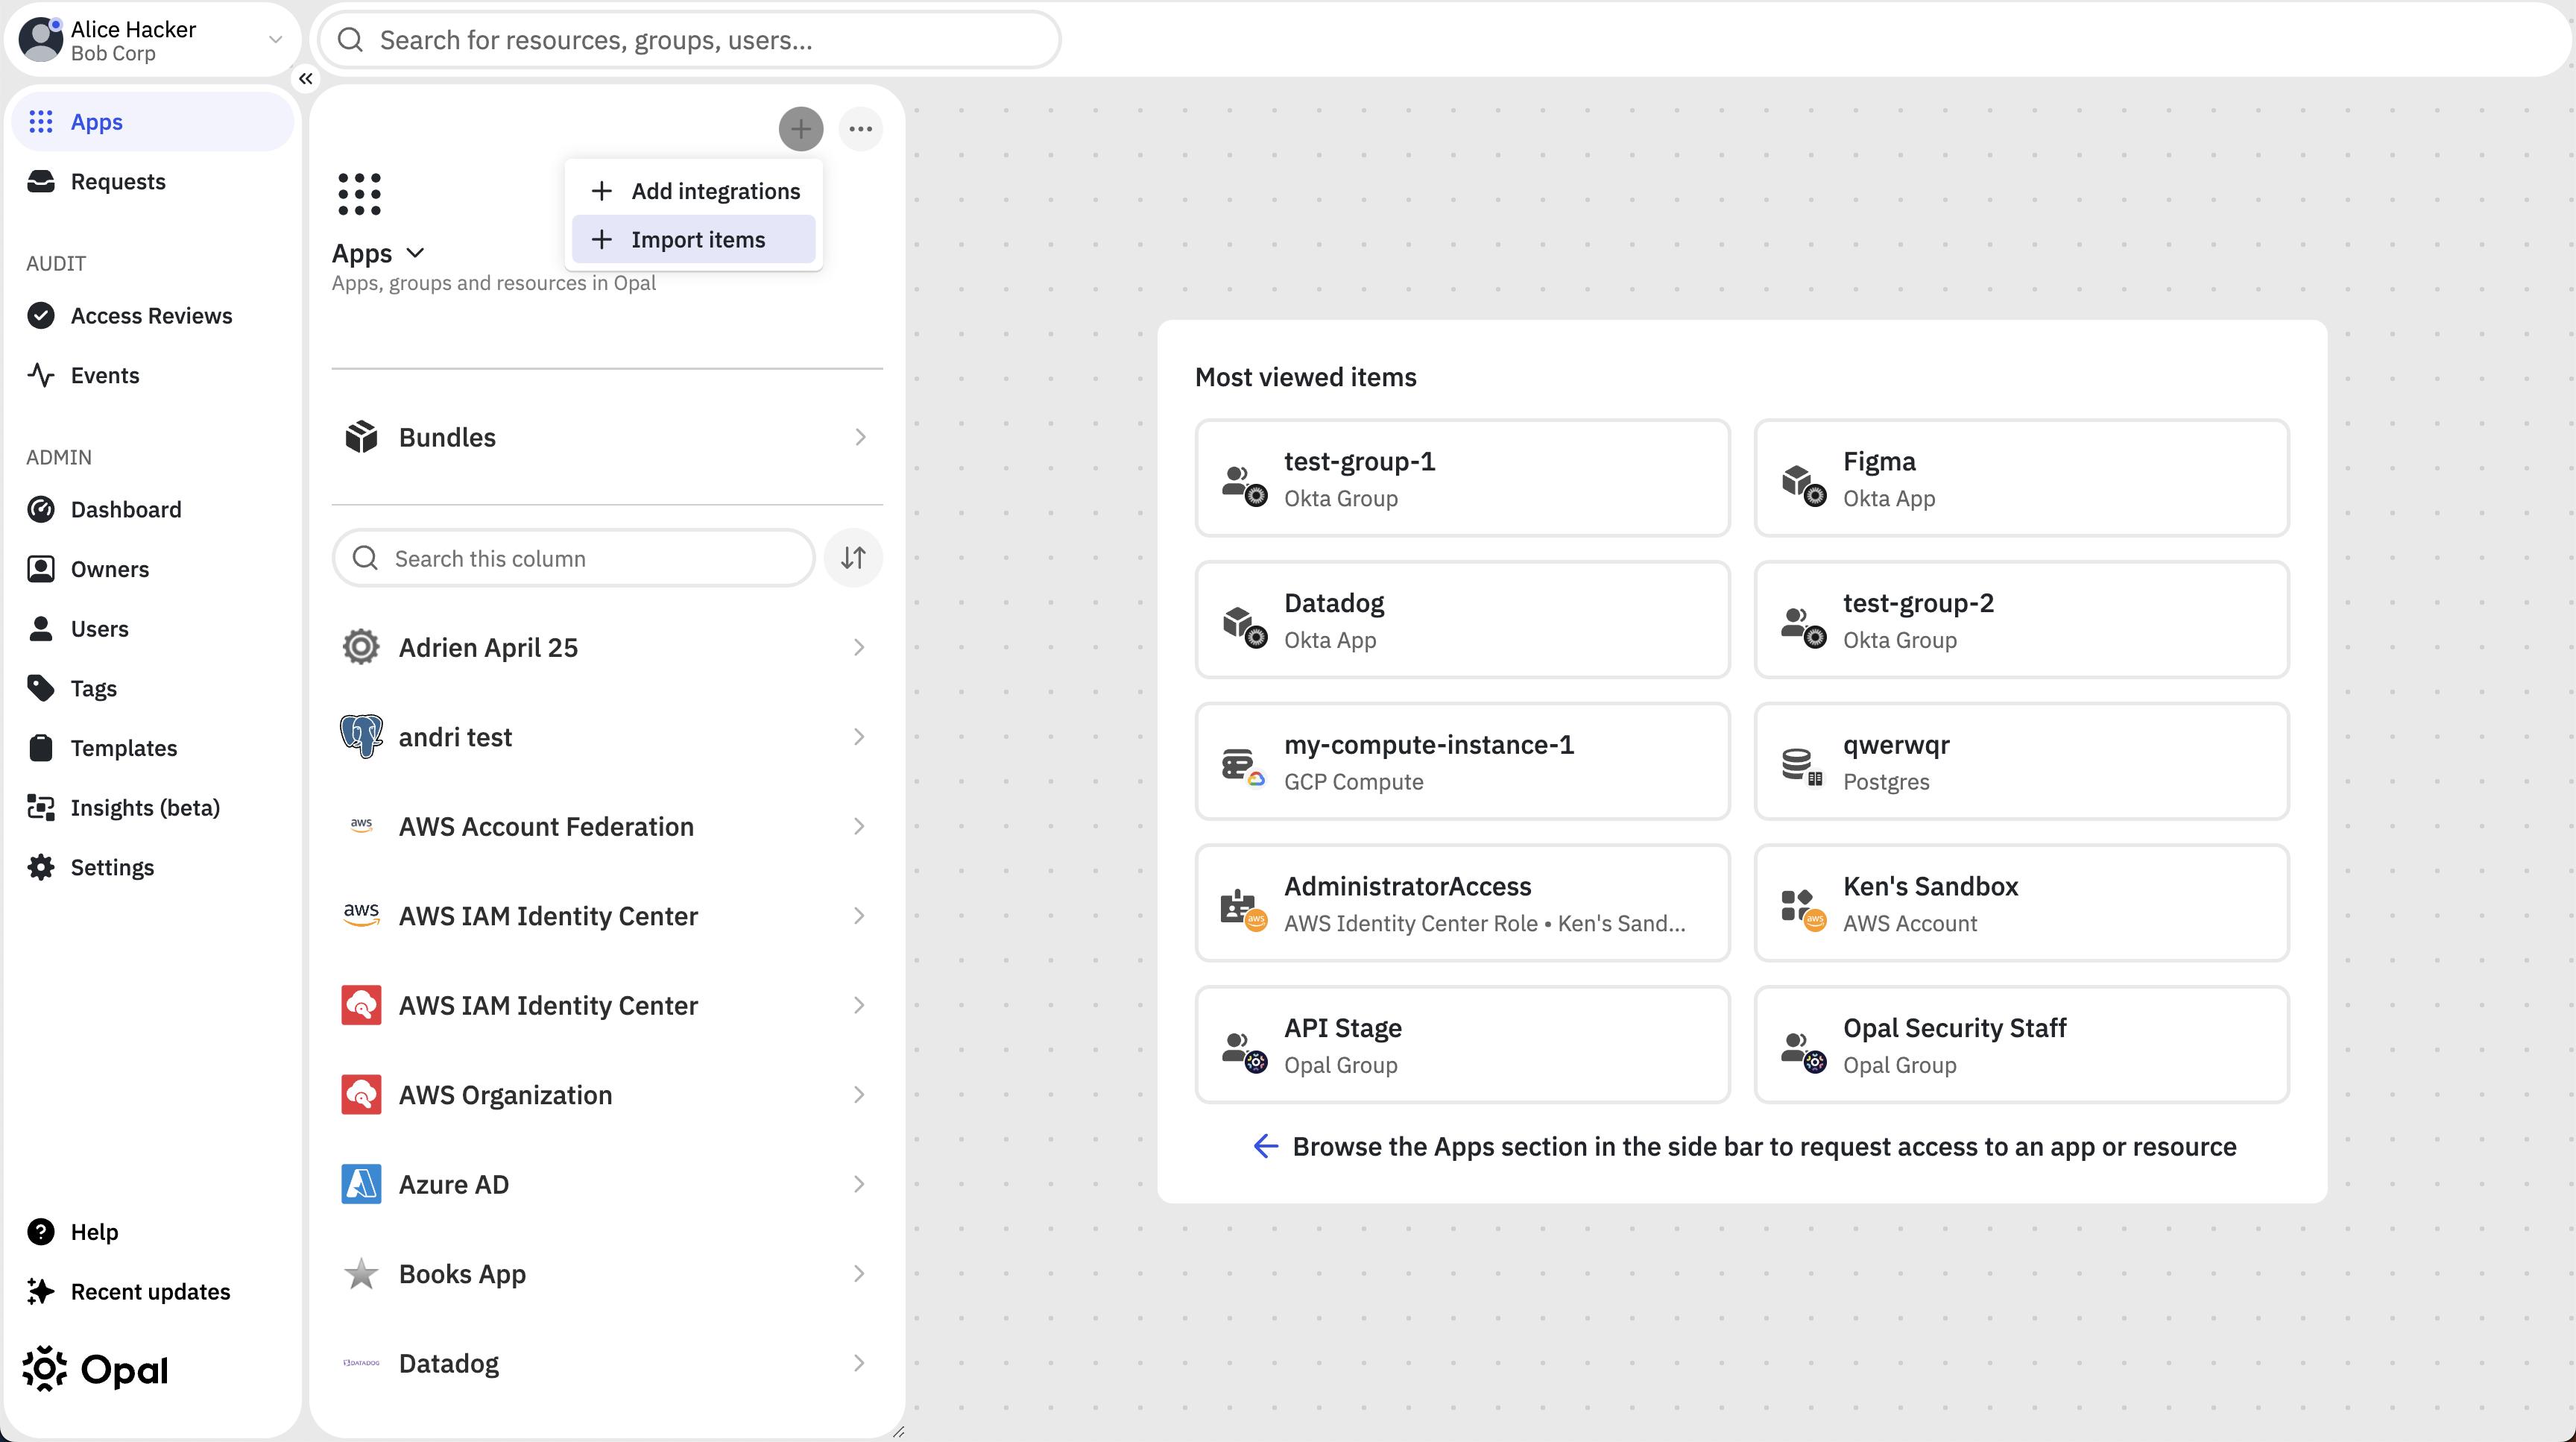Expand the Bundles row chevron
The image size is (2576, 1442).
coord(860,437)
